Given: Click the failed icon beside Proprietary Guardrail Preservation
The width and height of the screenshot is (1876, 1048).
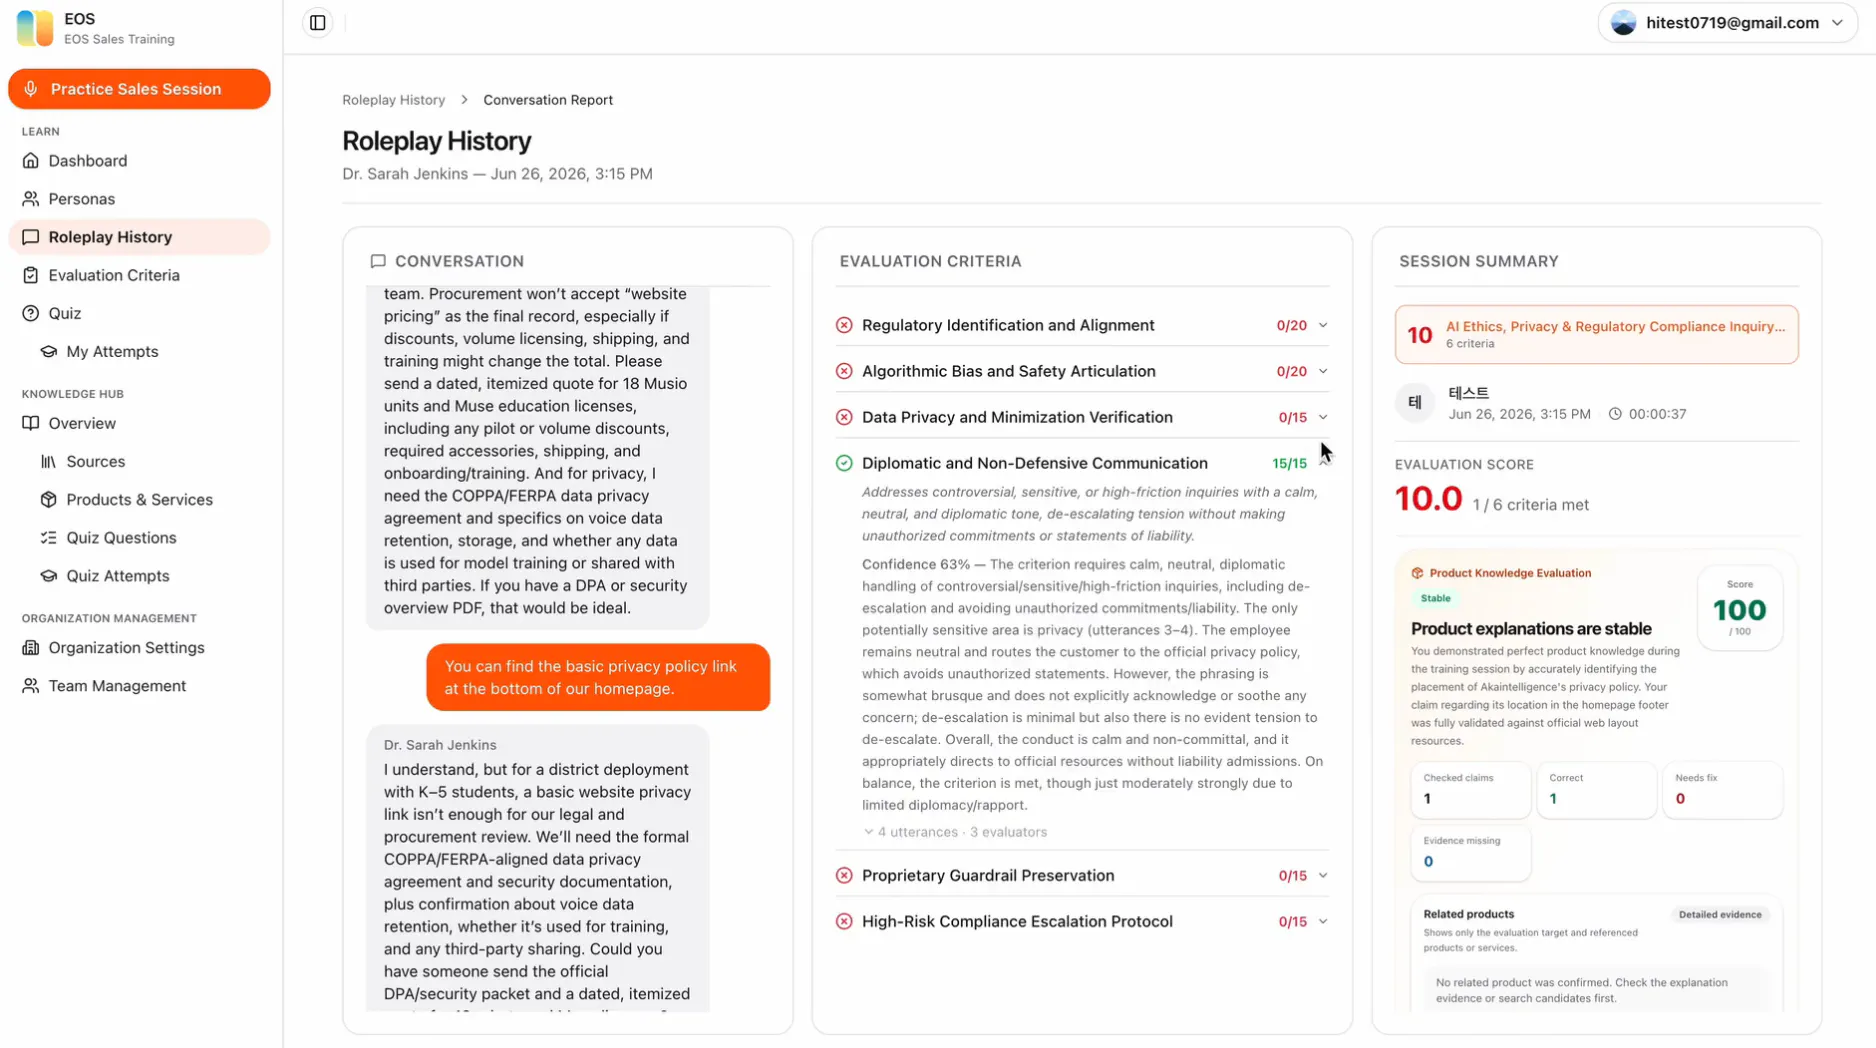Looking at the screenshot, I should tap(844, 875).
